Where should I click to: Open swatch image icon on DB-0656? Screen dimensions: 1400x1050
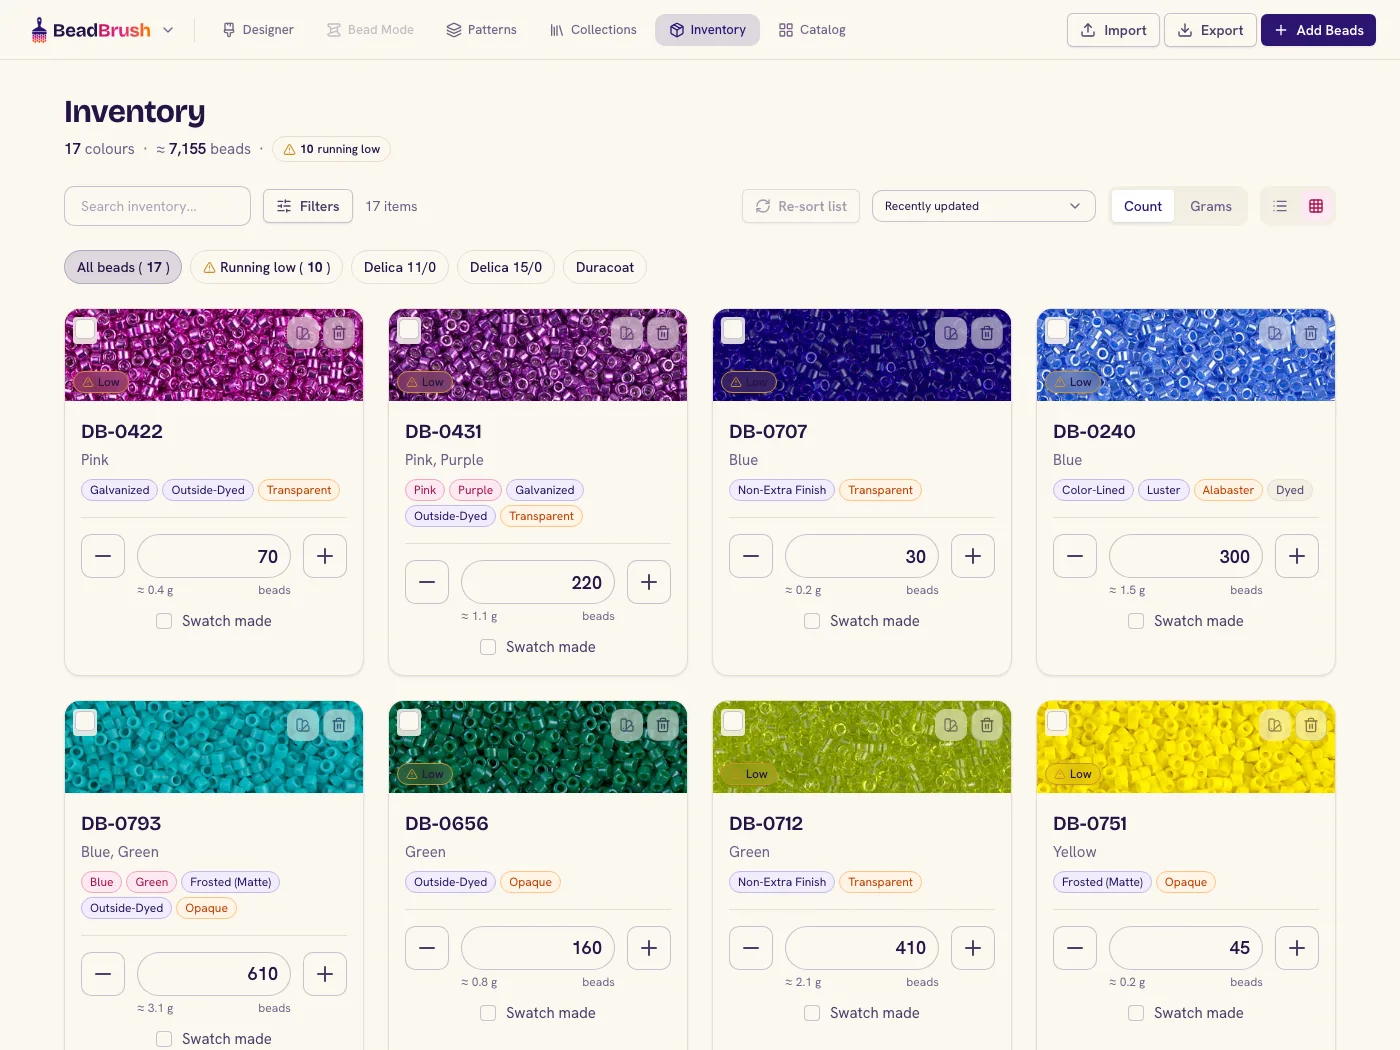click(x=627, y=725)
